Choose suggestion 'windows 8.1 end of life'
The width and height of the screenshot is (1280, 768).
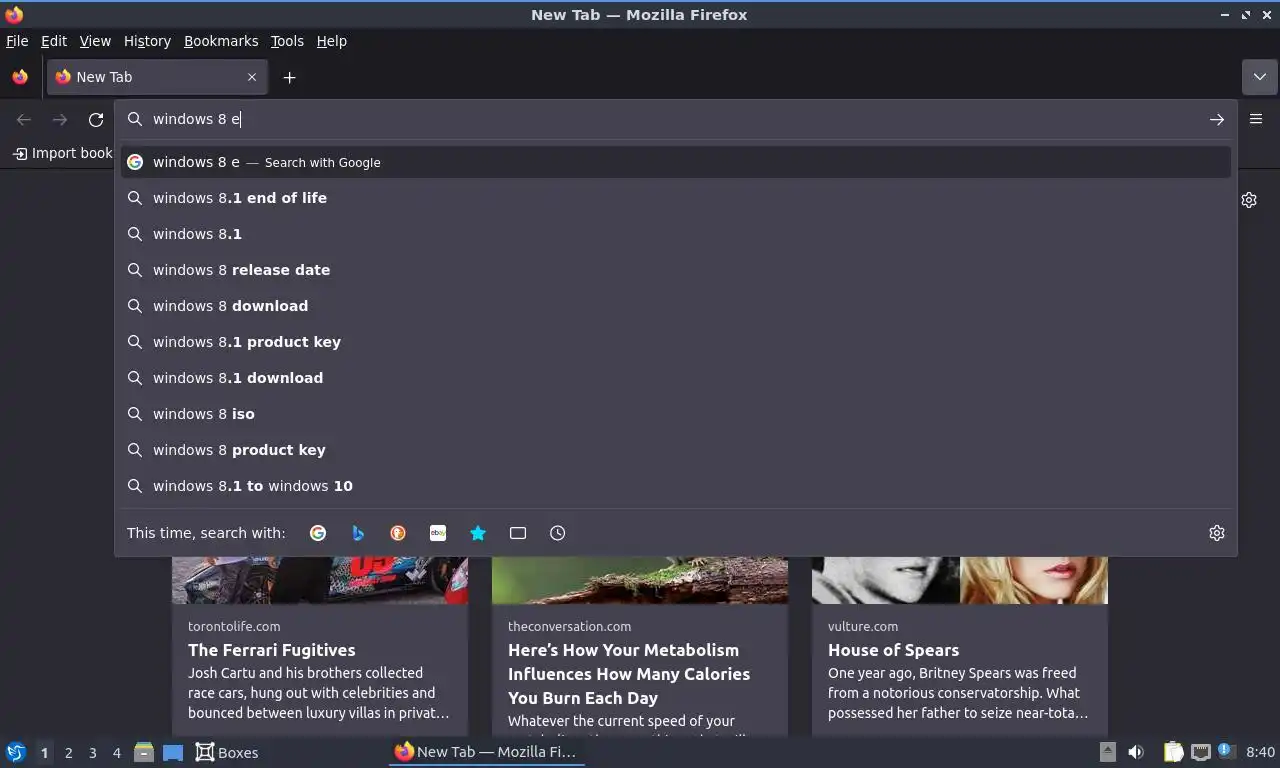(x=676, y=198)
